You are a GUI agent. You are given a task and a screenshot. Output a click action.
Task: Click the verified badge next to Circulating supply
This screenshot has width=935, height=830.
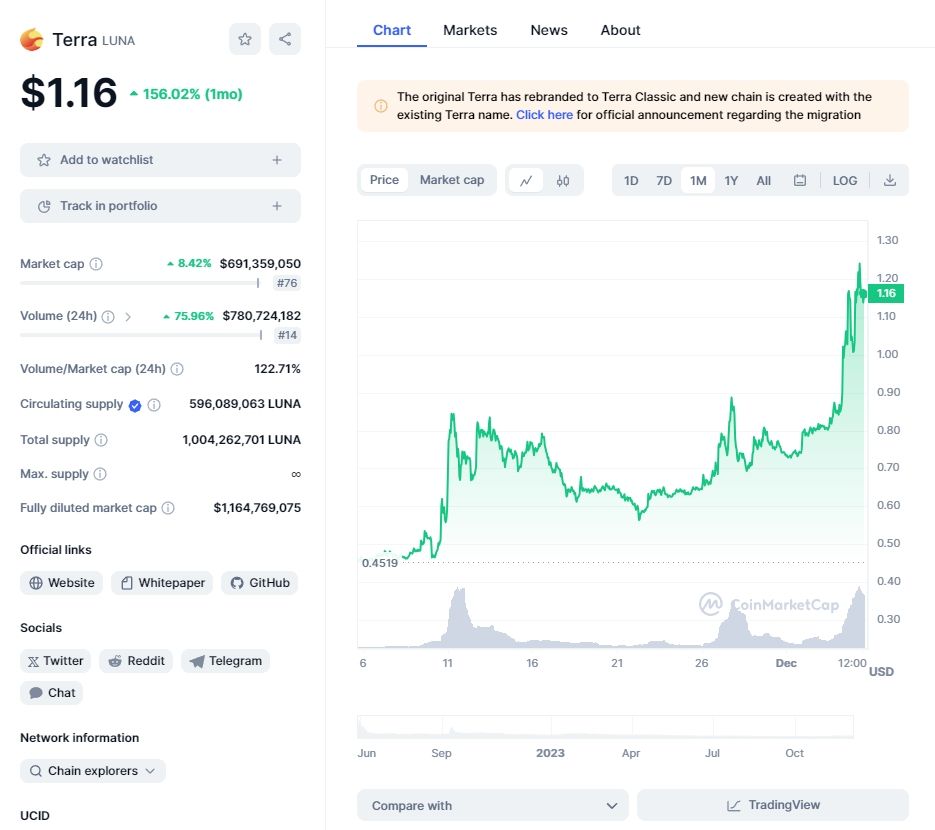pyautogui.click(x=135, y=405)
